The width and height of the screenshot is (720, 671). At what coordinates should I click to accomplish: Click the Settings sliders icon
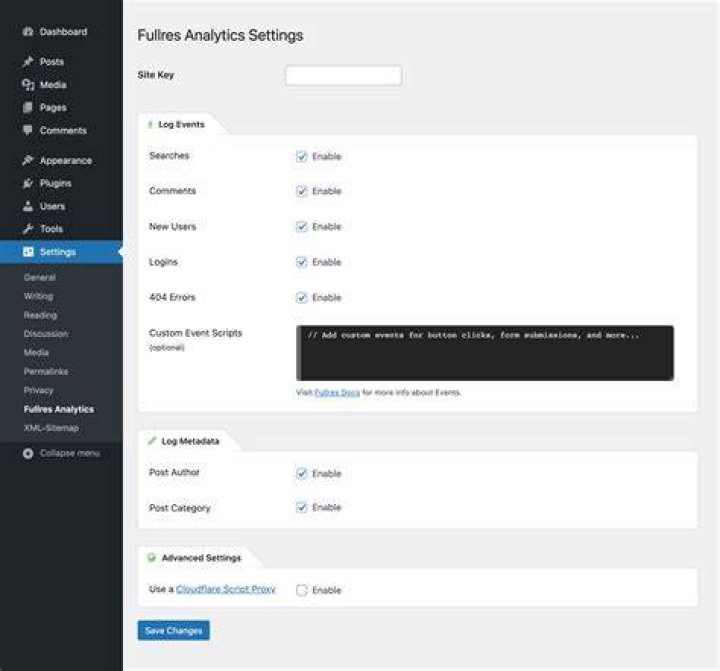click(28, 252)
